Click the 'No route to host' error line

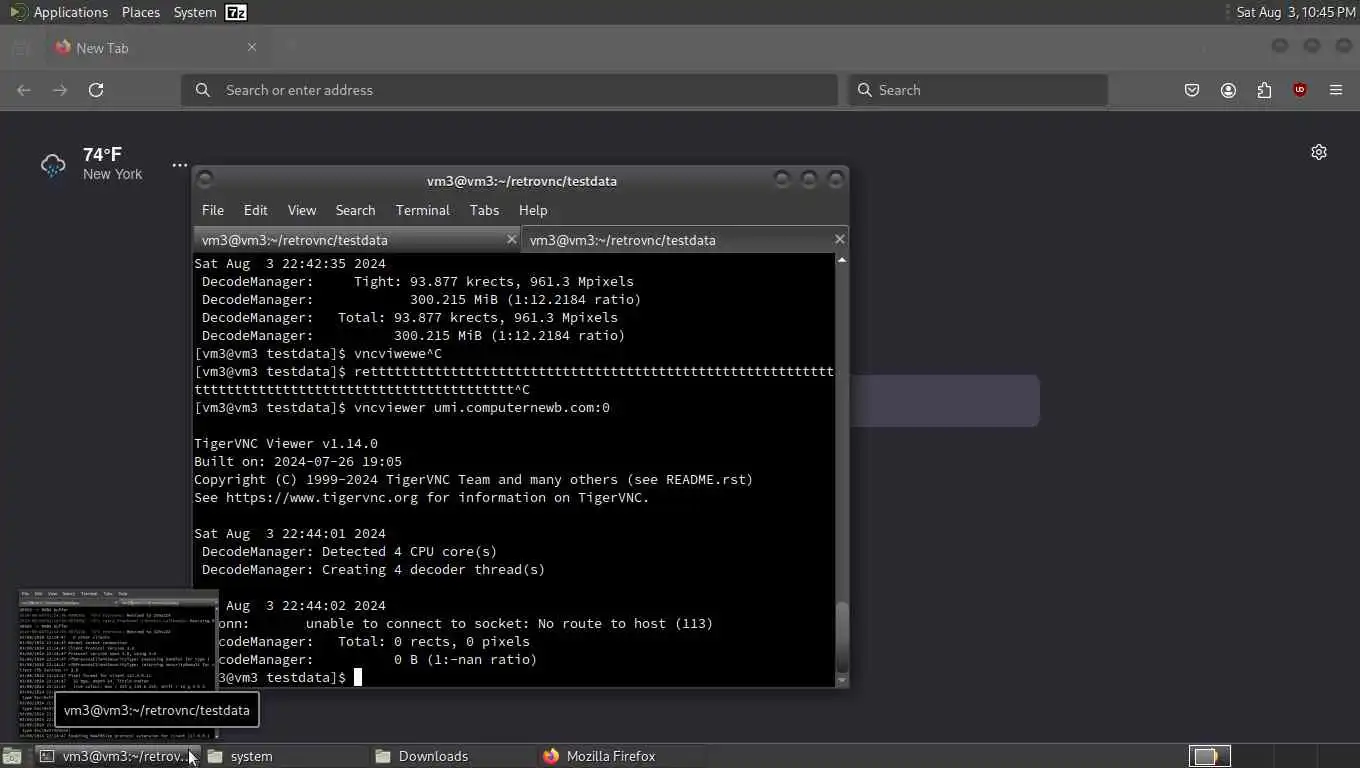click(x=454, y=624)
